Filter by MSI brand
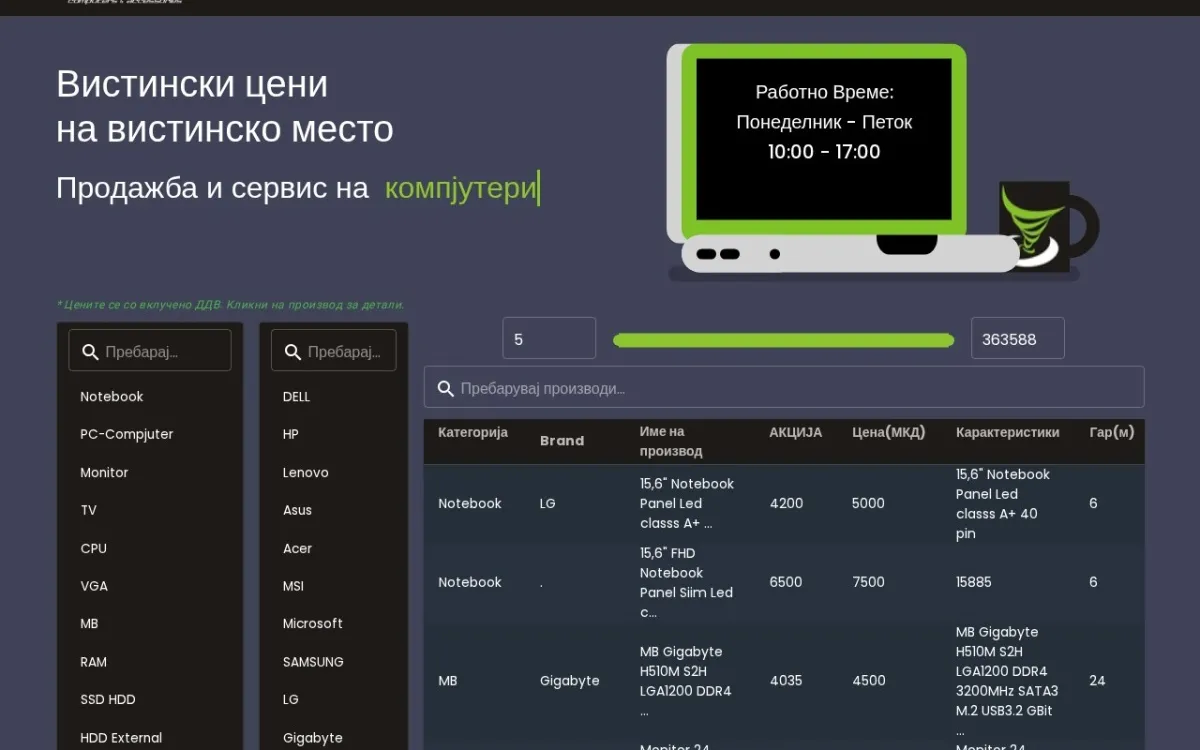Screen dimensions: 1200x750 coord(293,586)
